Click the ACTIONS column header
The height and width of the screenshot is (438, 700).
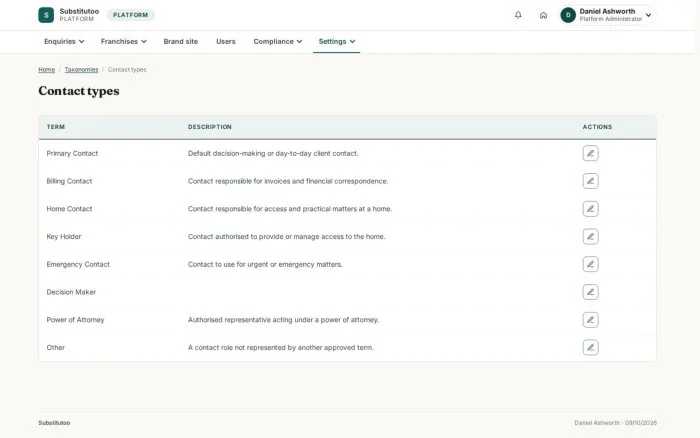pyautogui.click(x=597, y=127)
